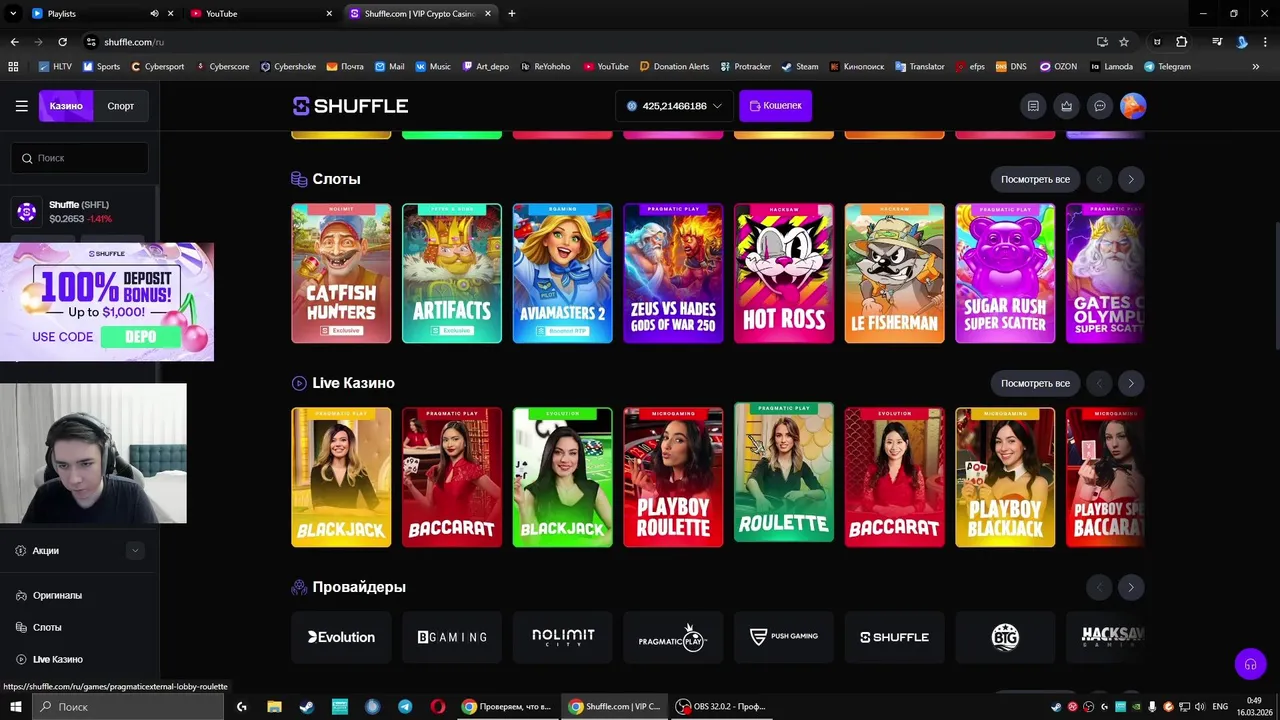
Task: Switch to the Спорт tab
Action: [121, 106]
